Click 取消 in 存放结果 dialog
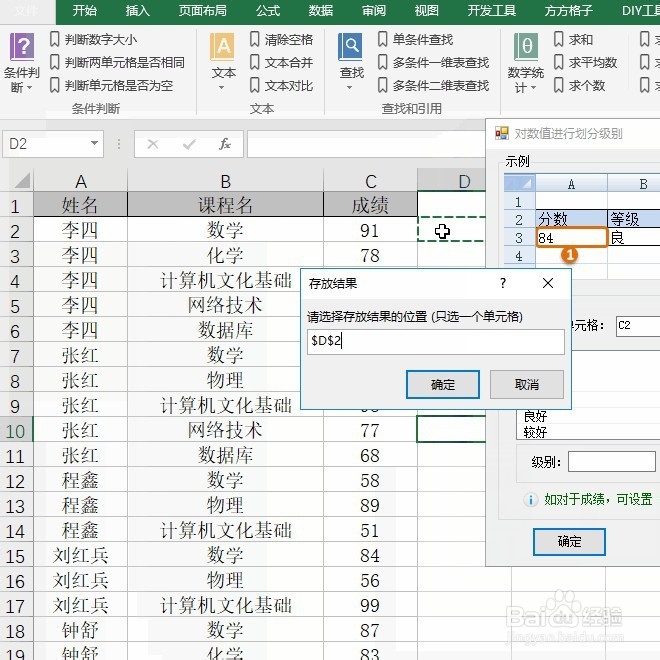 [527, 384]
